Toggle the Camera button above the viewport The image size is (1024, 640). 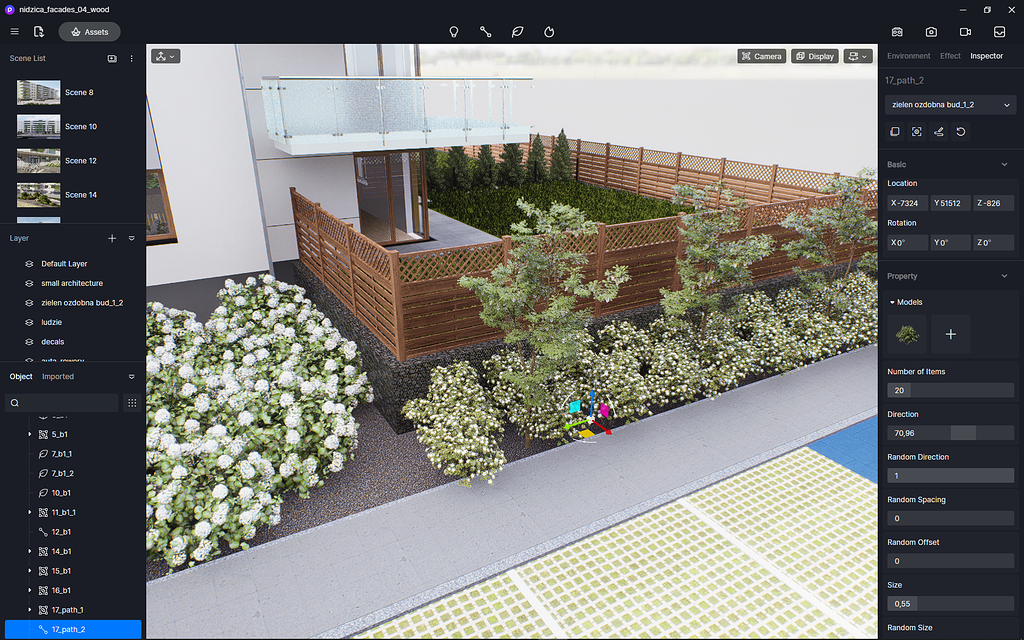pos(761,56)
